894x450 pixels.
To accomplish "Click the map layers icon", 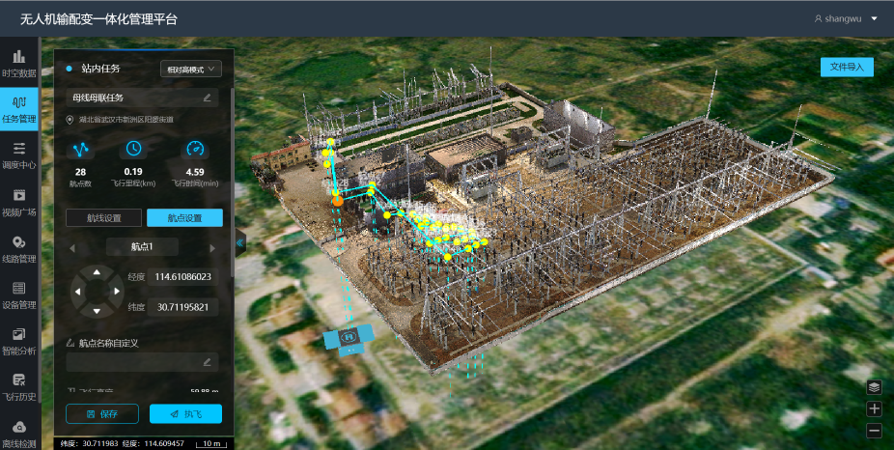I will click(x=874, y=387).
